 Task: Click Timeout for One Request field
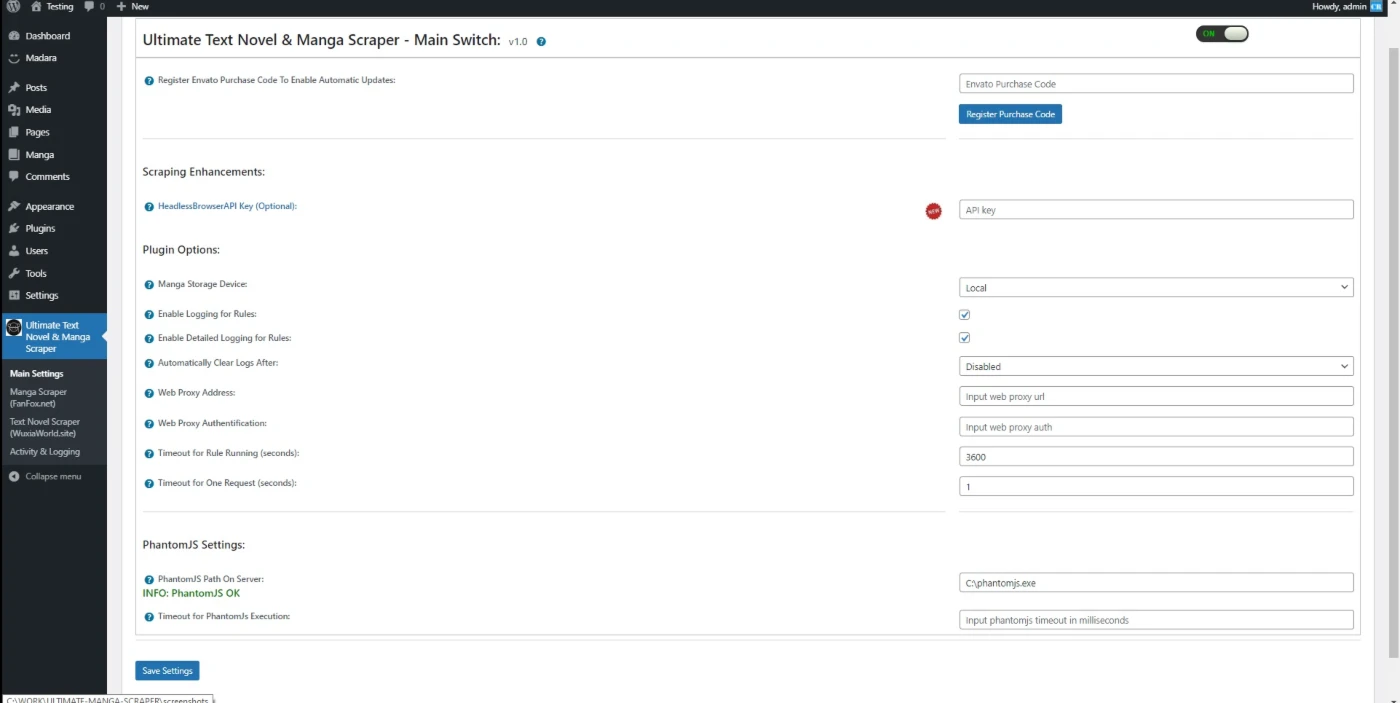(x=1156, y=486)
